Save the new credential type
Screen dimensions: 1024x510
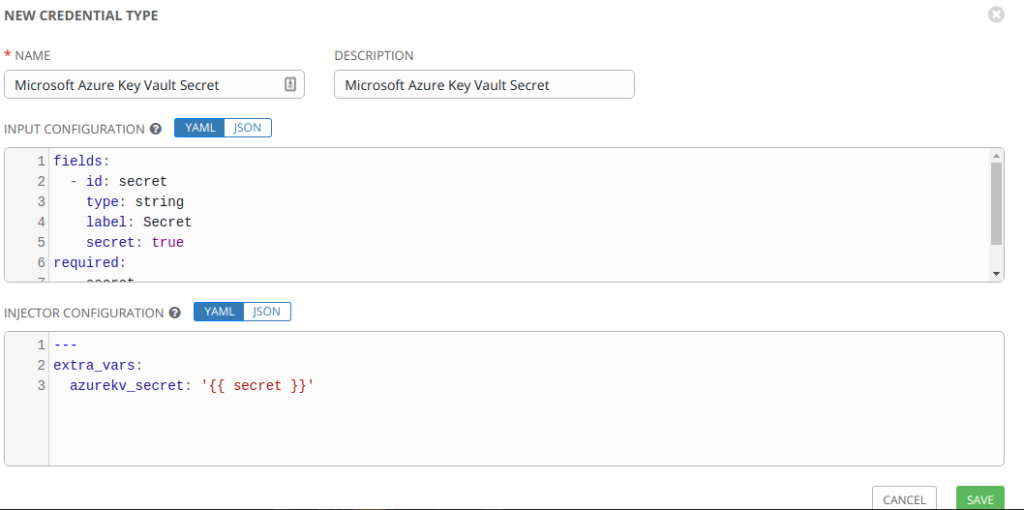point(979,499)
